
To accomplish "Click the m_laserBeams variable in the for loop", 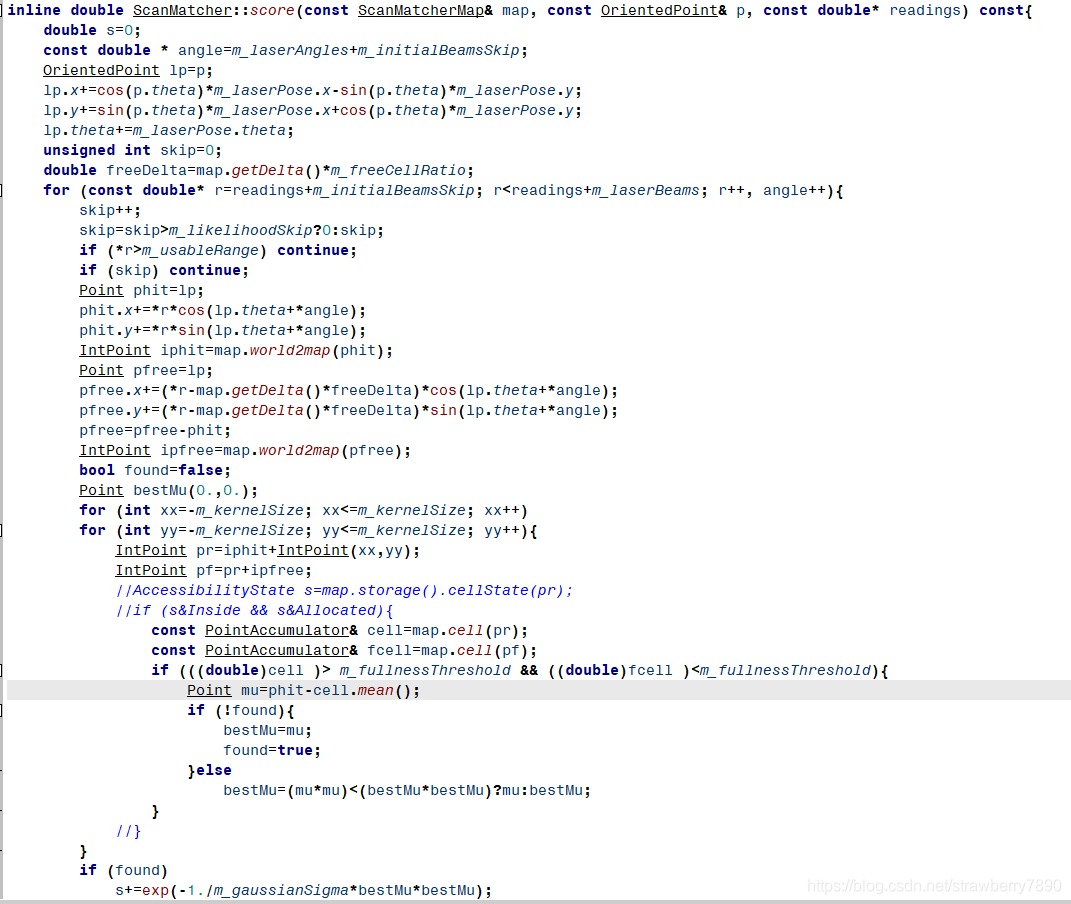I will pos(645,190).
